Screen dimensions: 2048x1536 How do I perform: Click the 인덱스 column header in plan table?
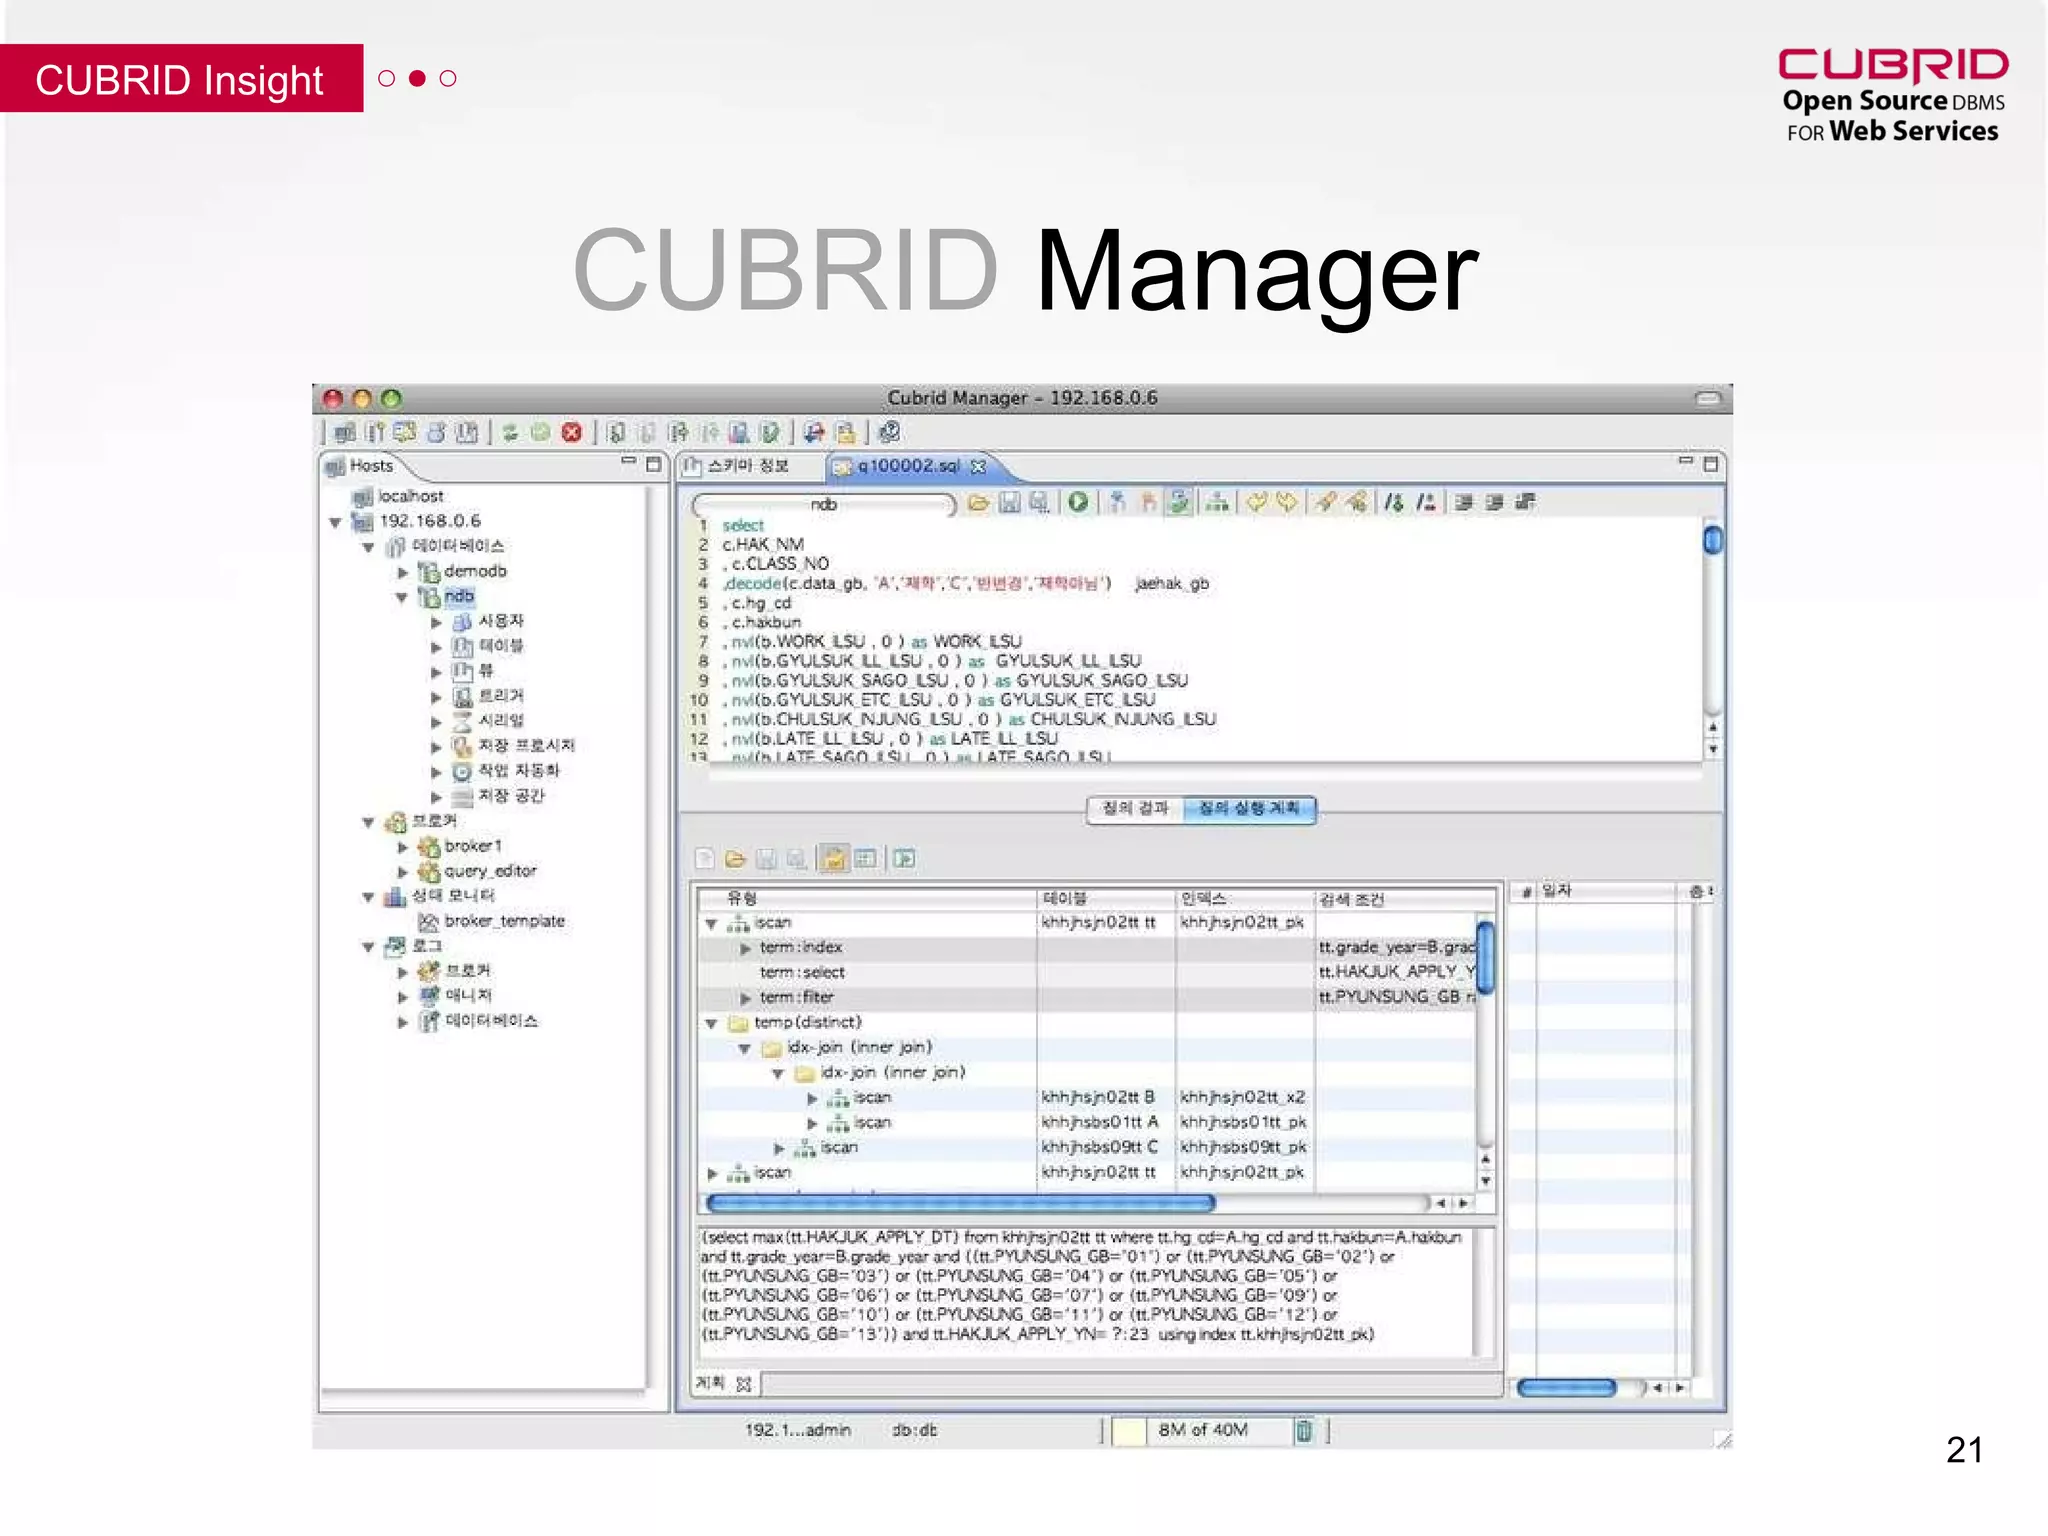[1244, 898]
